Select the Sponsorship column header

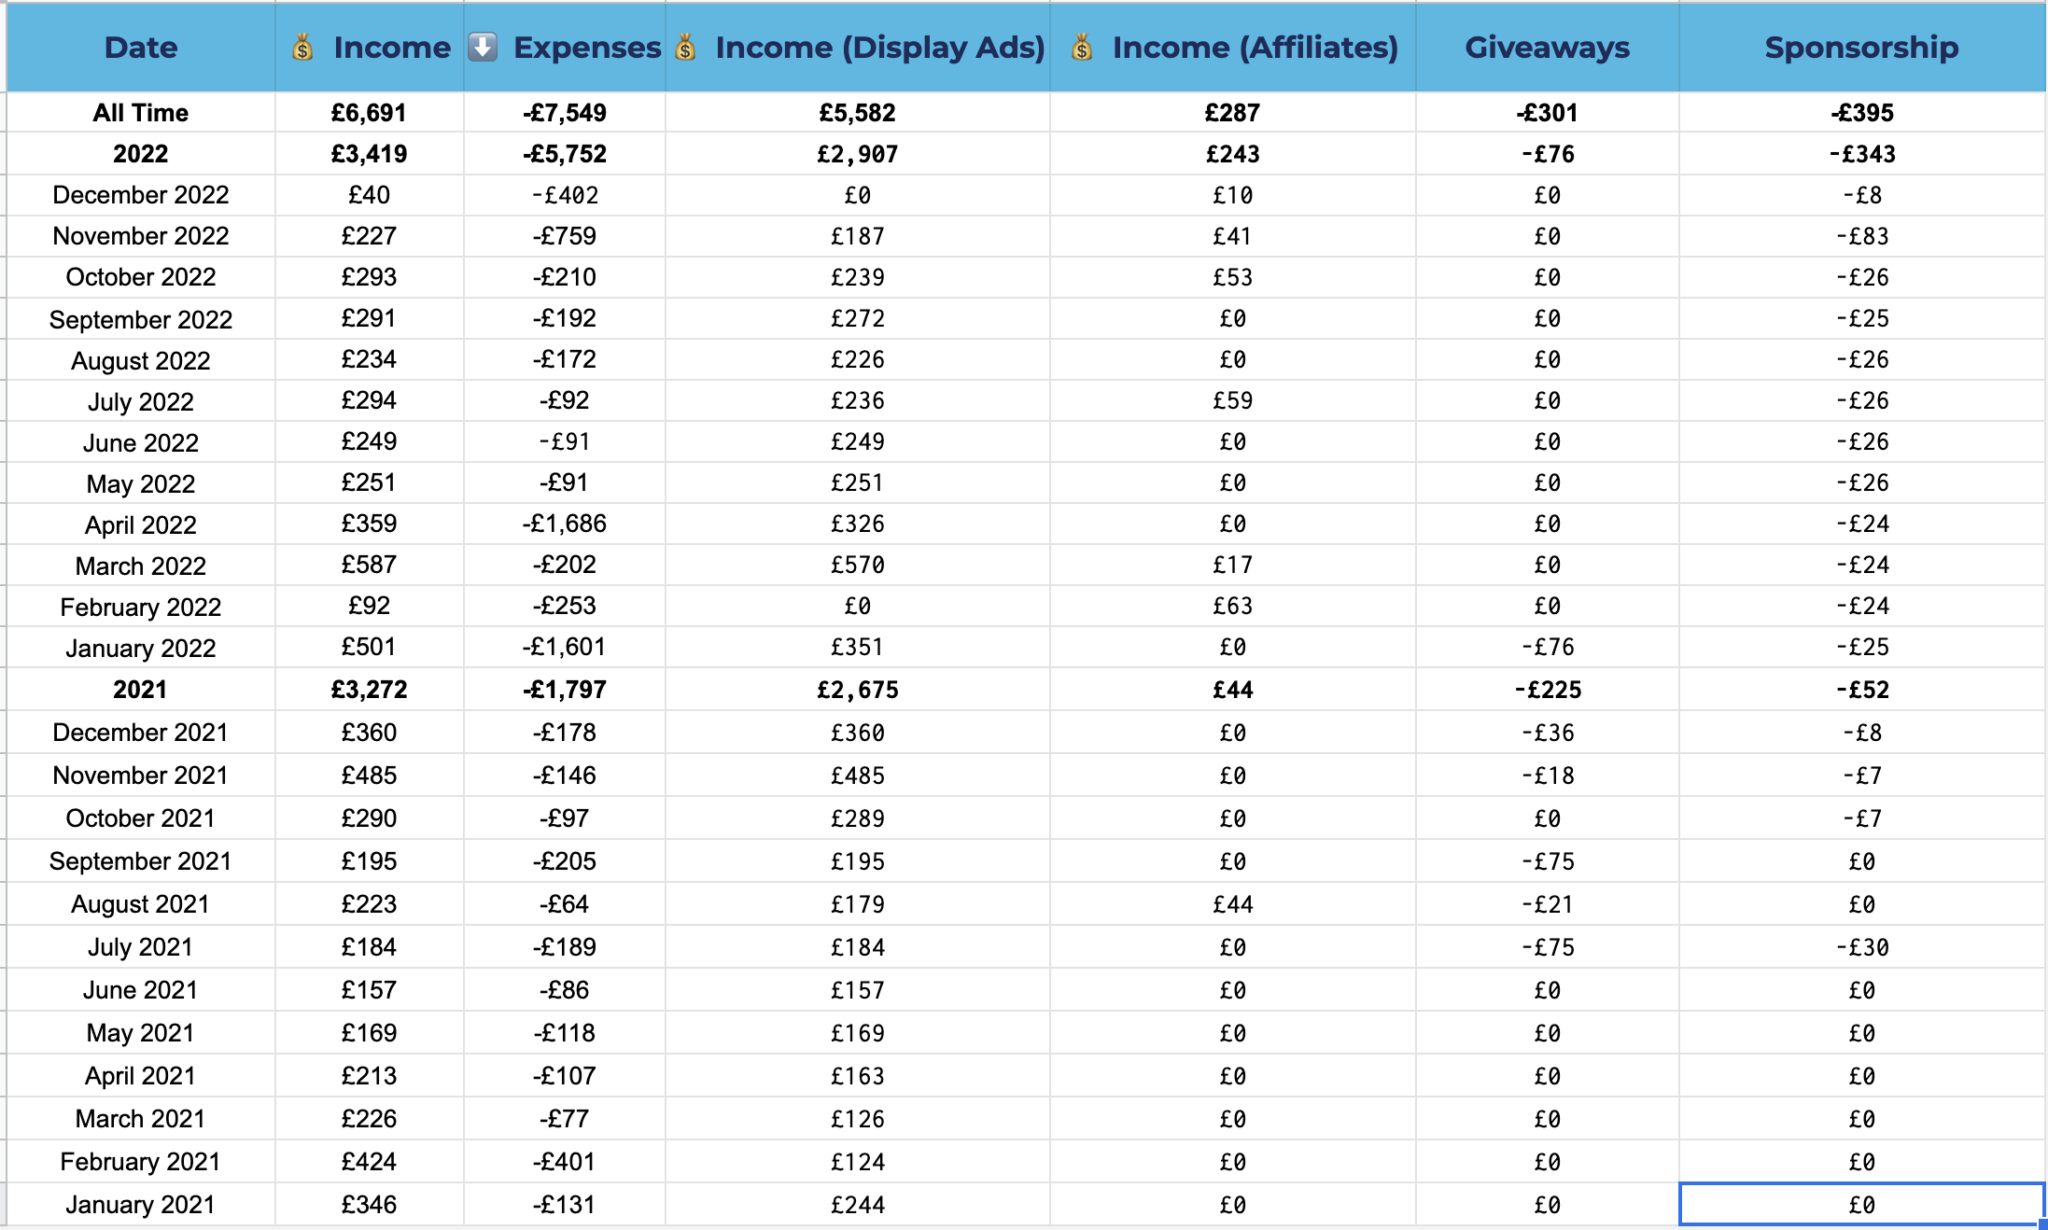pyautogui.click(x=1861, y=47)
